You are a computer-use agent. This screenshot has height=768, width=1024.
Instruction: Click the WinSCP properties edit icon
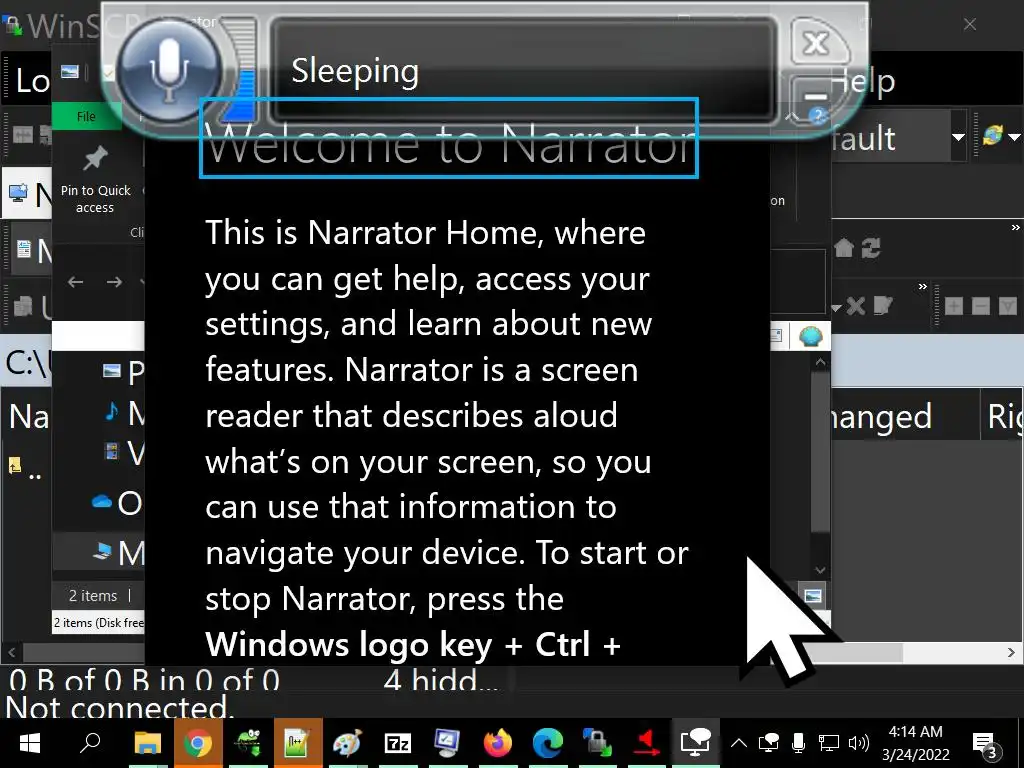(883, 306)
